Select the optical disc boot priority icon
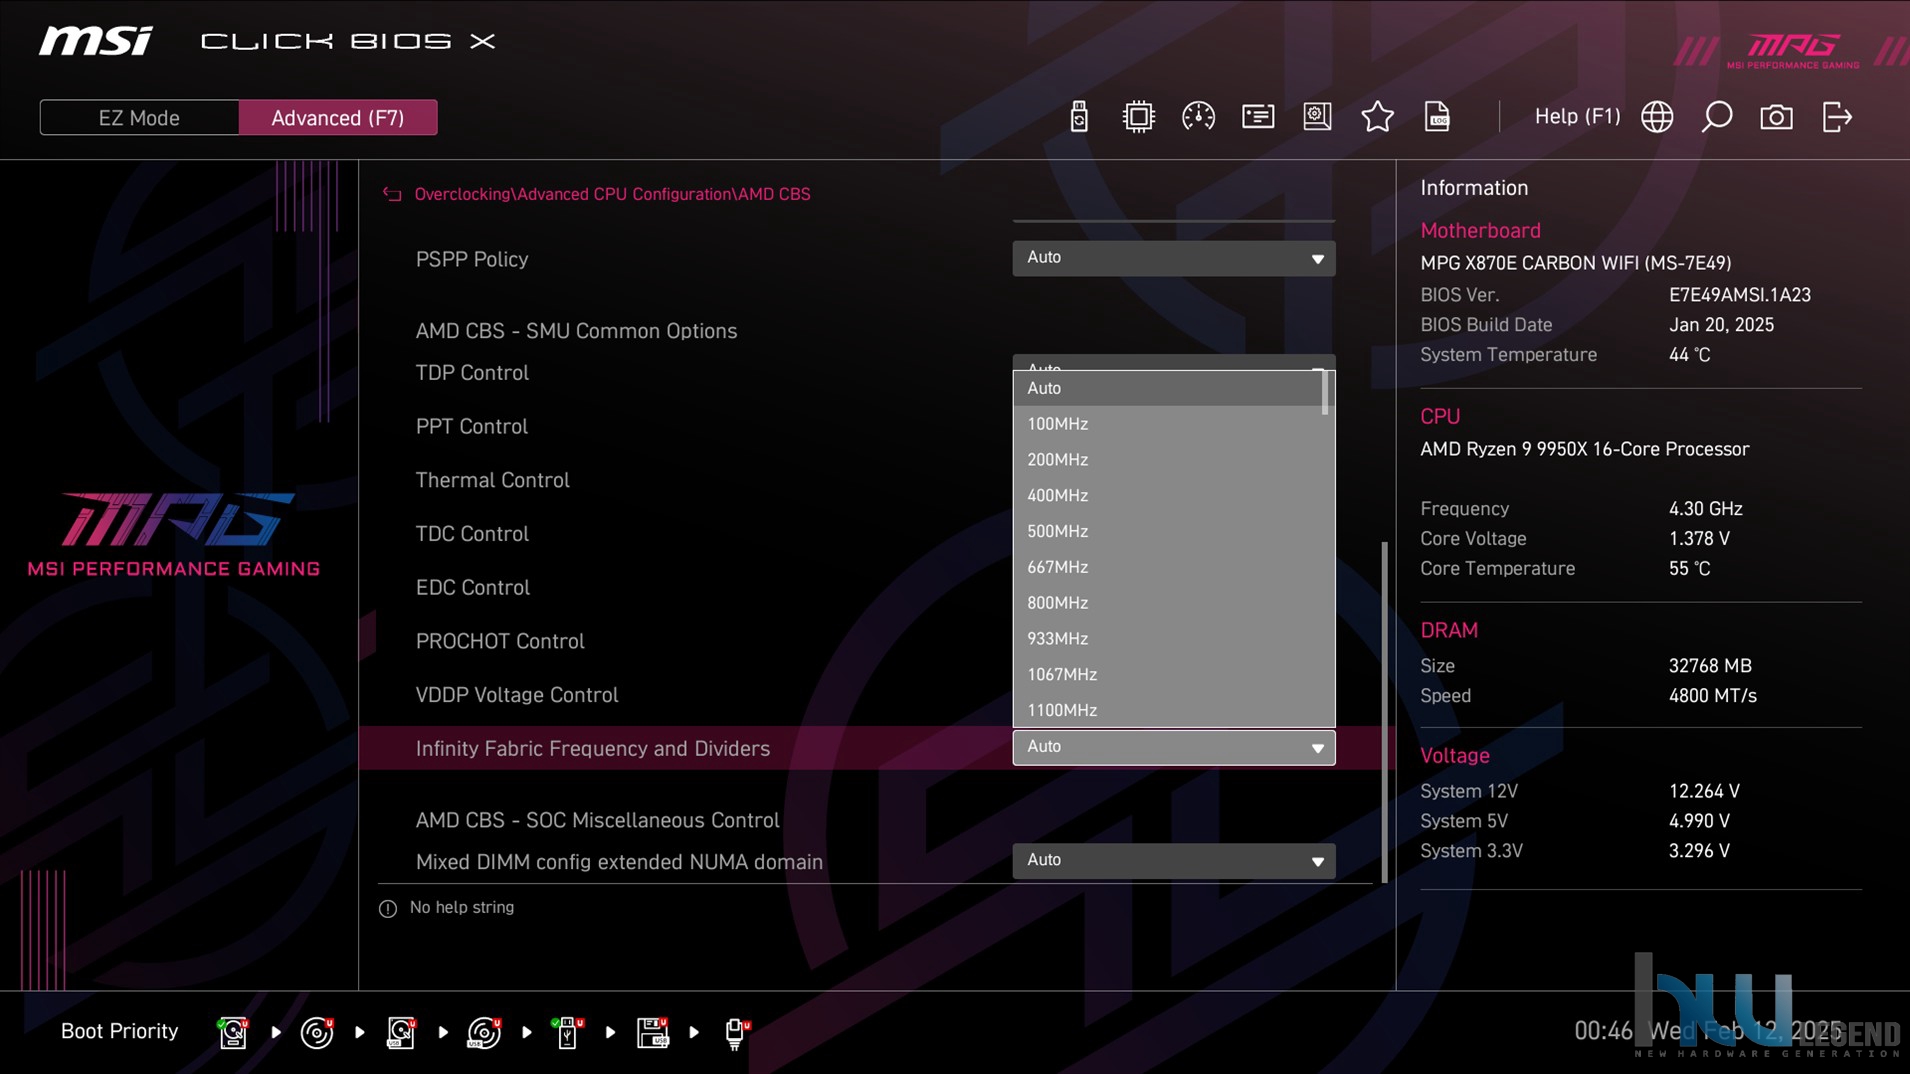This screenshot has height=1074, width=1910. (x=317, y=1032)
